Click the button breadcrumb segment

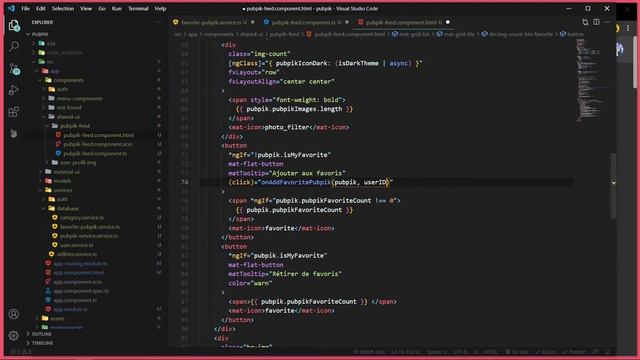coord(575,34)
